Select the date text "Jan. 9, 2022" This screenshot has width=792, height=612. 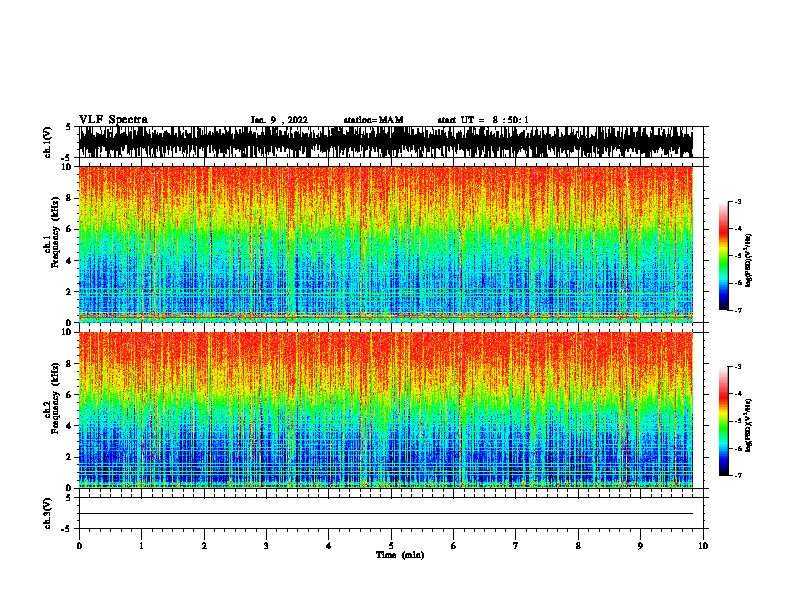pos(279,120)
